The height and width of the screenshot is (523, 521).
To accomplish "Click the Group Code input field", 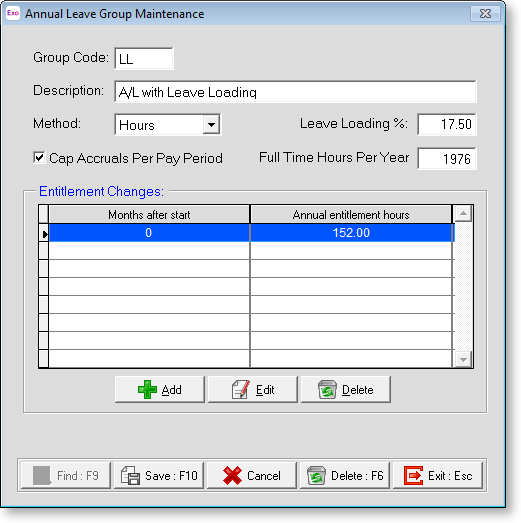I will coord(144,59).
